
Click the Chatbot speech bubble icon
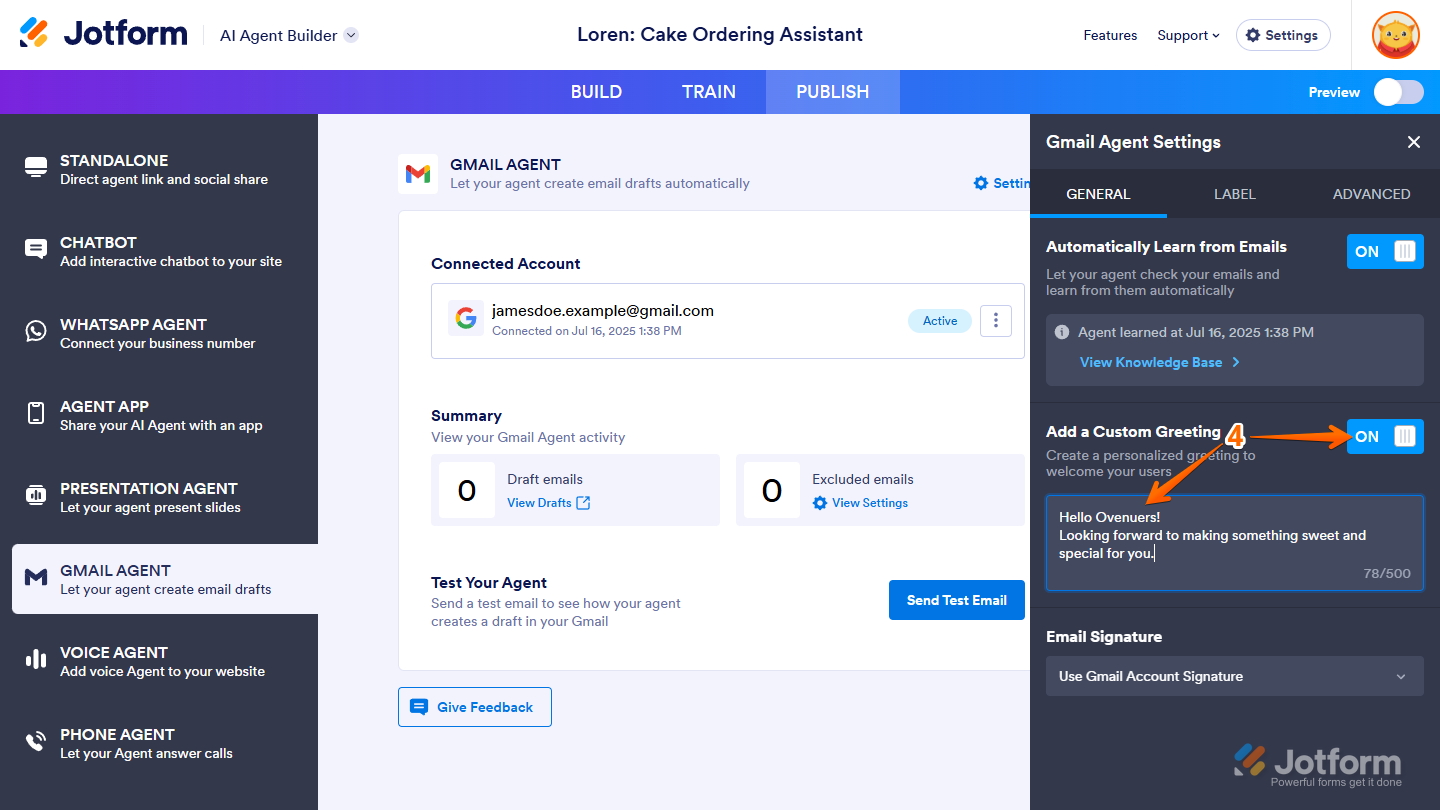pyautogui.click(x=36, y=250)
